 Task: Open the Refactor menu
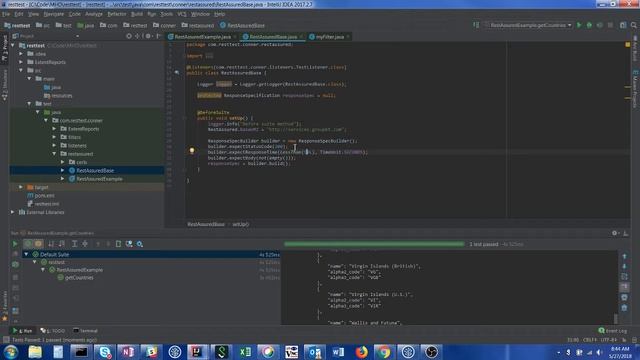coord(117,14)
